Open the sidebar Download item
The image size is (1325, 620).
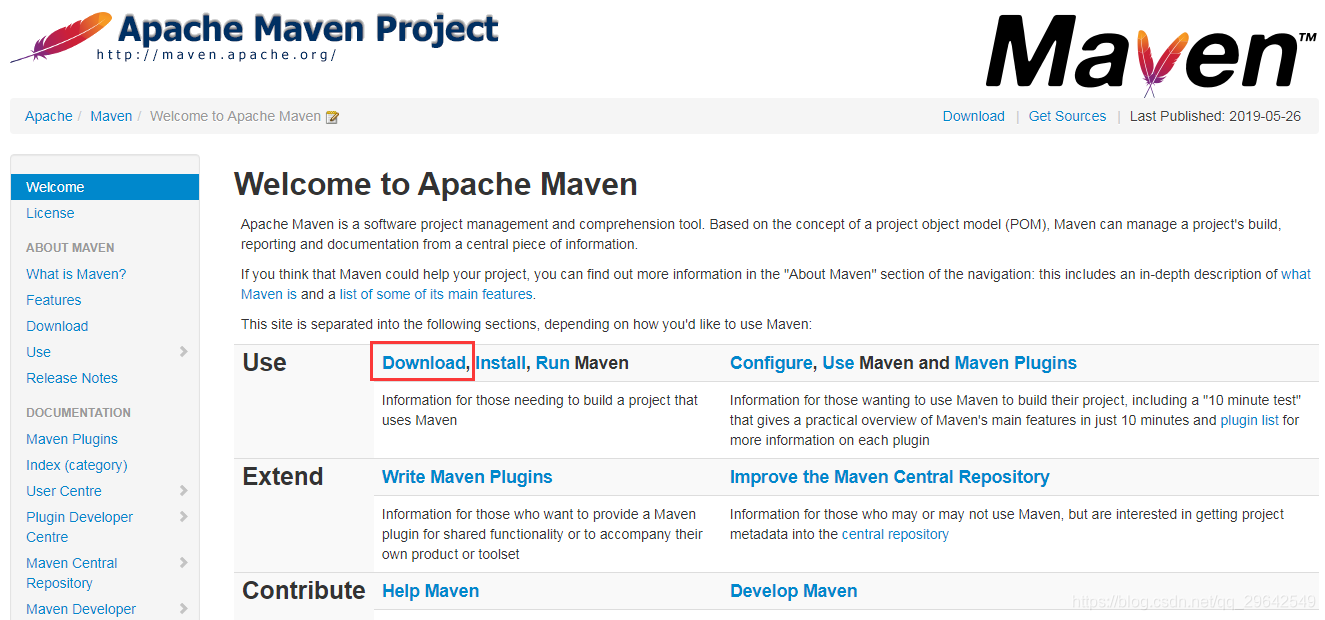57,326
